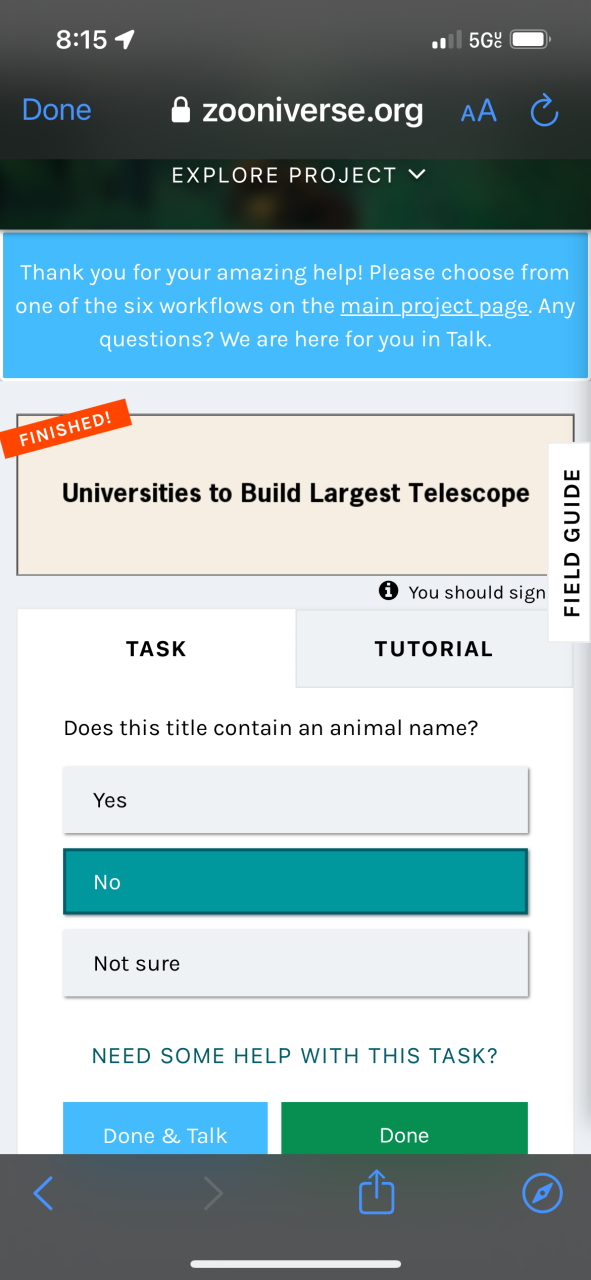The image size is (591, 1280).
Task: Expand Need Some Help With This Task
Action: coord(295,1056)
